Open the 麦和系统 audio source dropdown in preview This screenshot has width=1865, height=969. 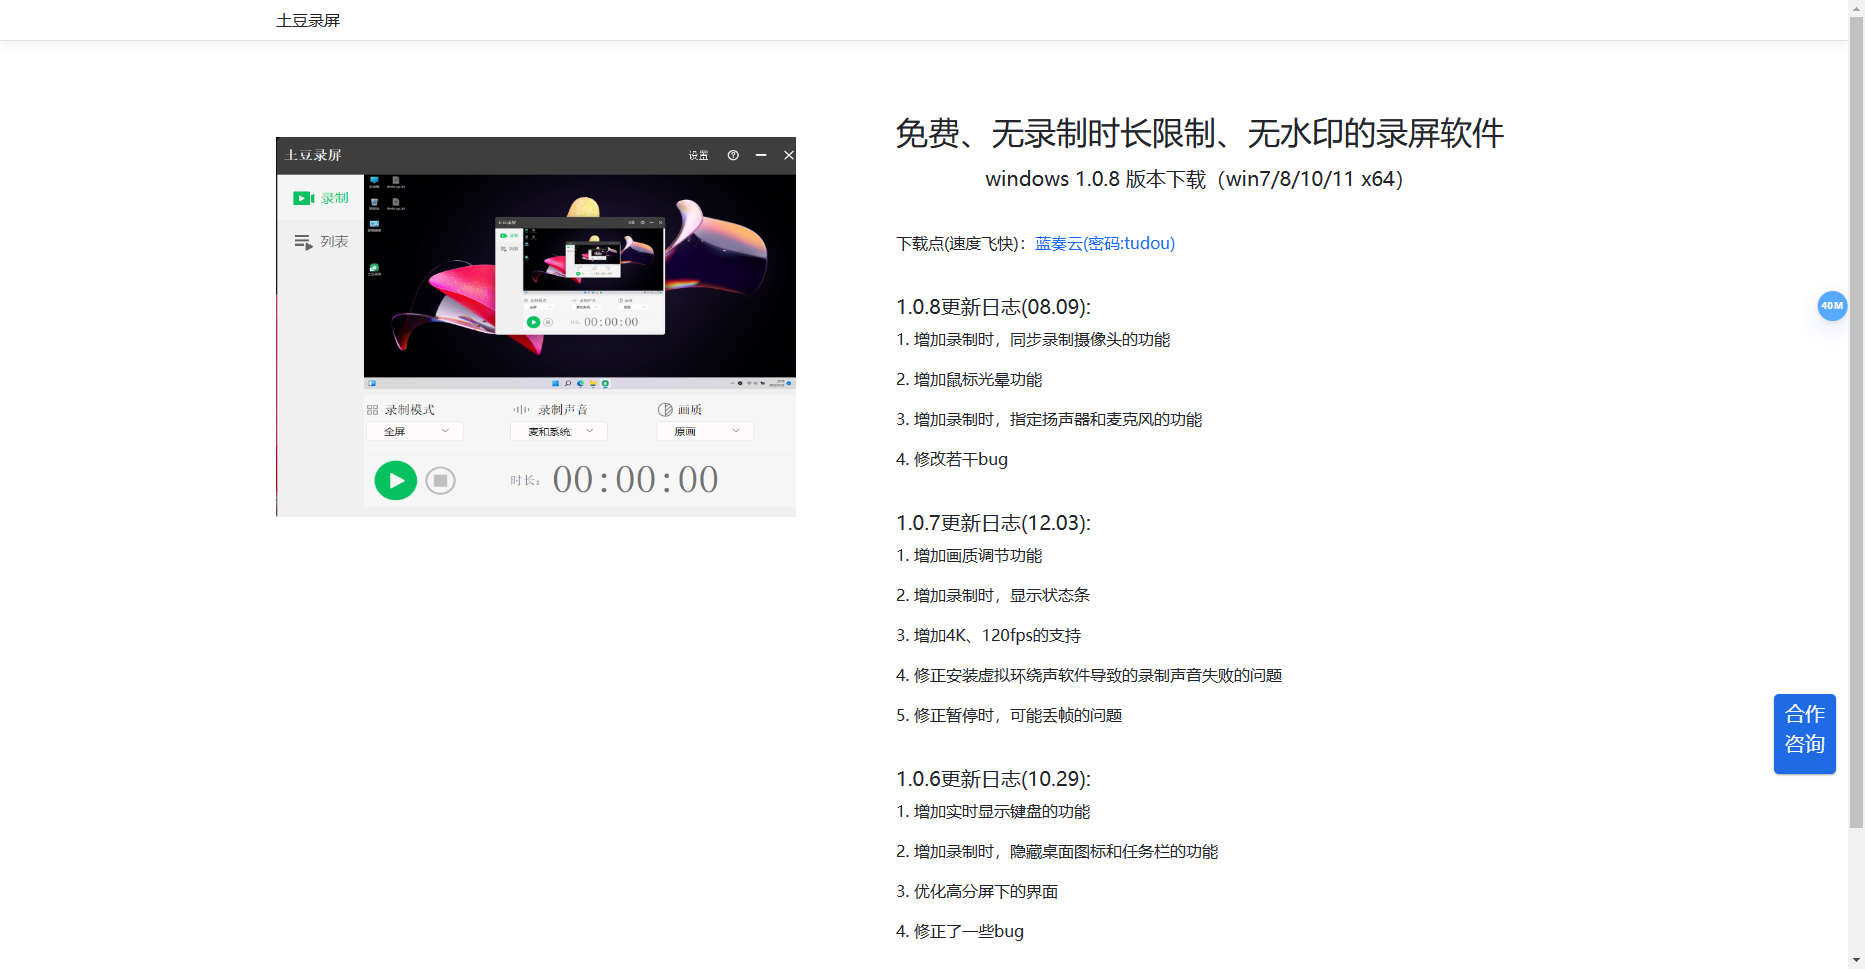coord(559,431)
